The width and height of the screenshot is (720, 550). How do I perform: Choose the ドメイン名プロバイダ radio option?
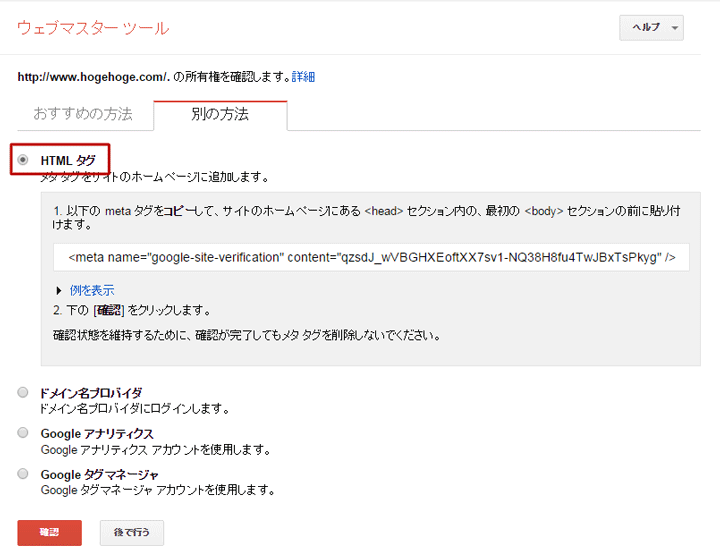(23, 393)
